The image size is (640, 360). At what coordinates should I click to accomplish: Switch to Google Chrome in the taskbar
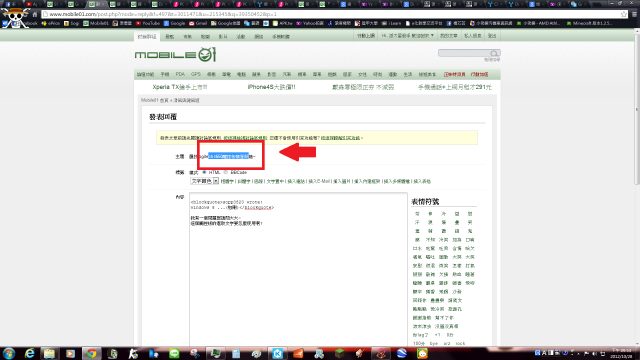(91, 353)
